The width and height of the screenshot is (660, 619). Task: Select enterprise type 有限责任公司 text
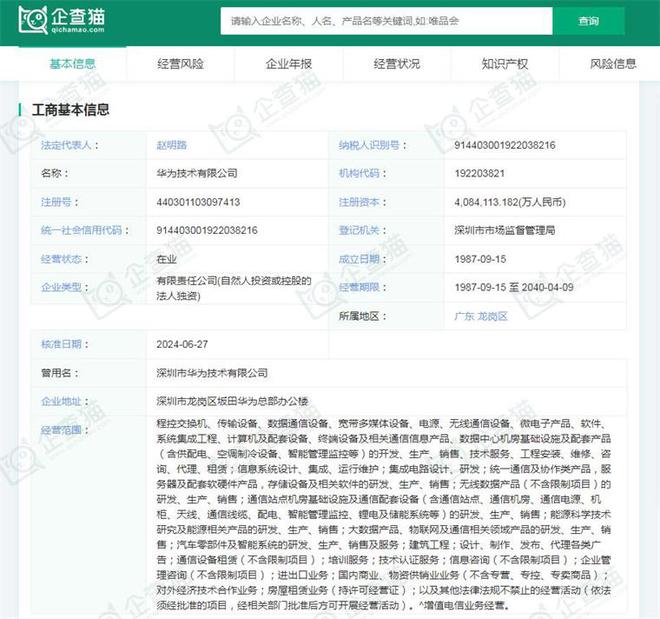pyautogui.click(x=234, y=288)
